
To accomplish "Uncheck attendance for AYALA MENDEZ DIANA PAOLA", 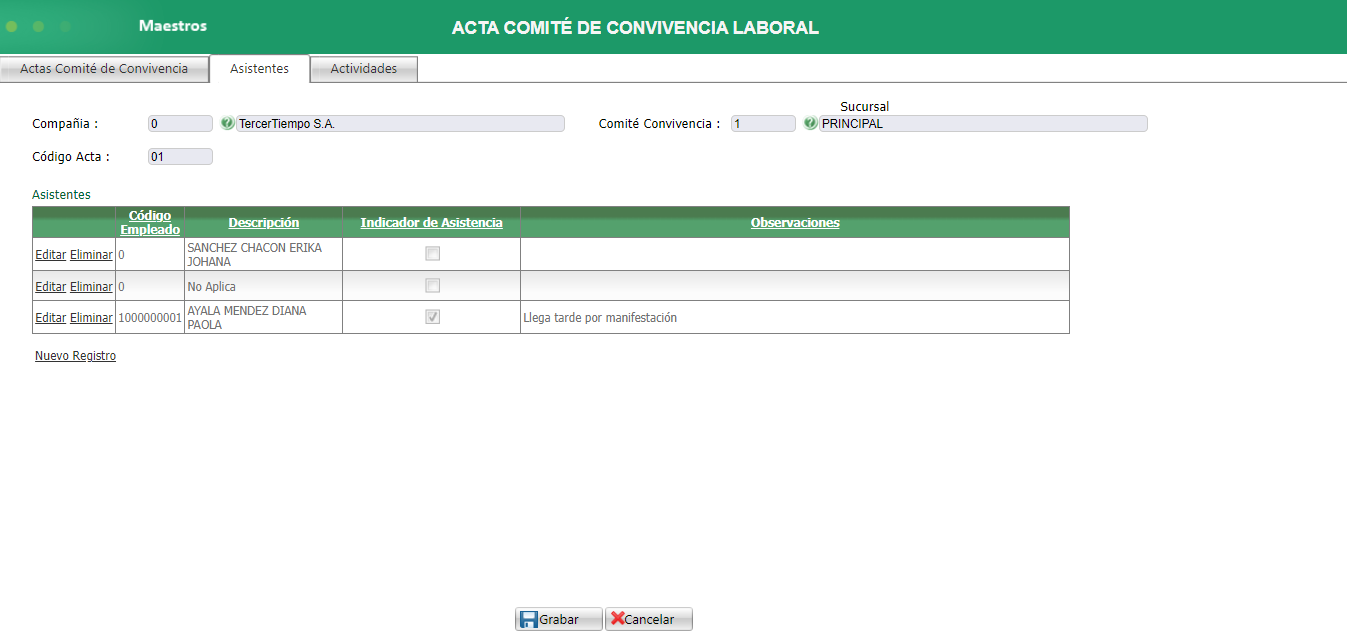I will [x=431, y=316].
